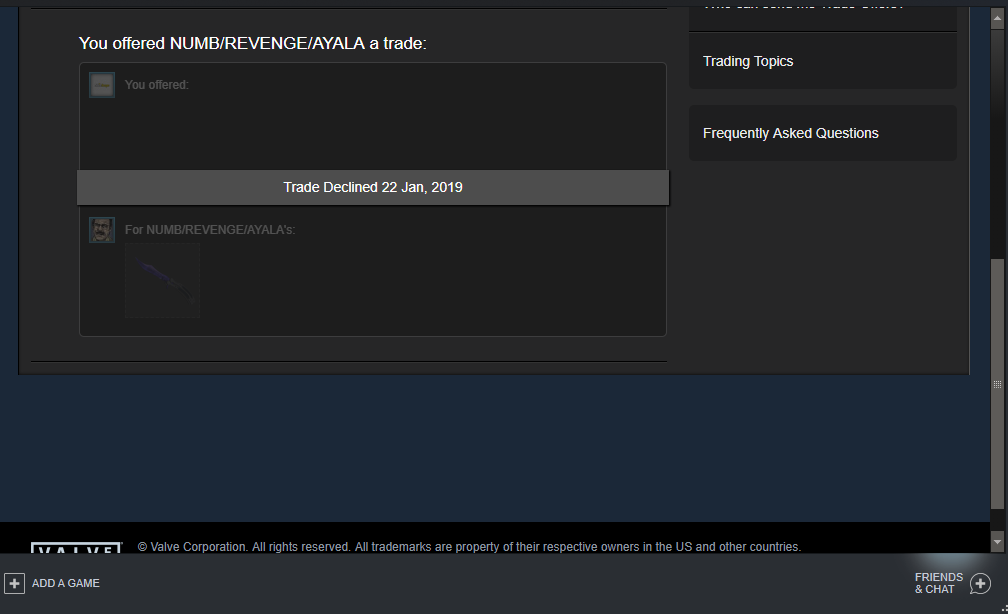The image size is (1008, 614).
Task: Inspect the purple knife item thumbnail
Action: click(x=162, y=280)
